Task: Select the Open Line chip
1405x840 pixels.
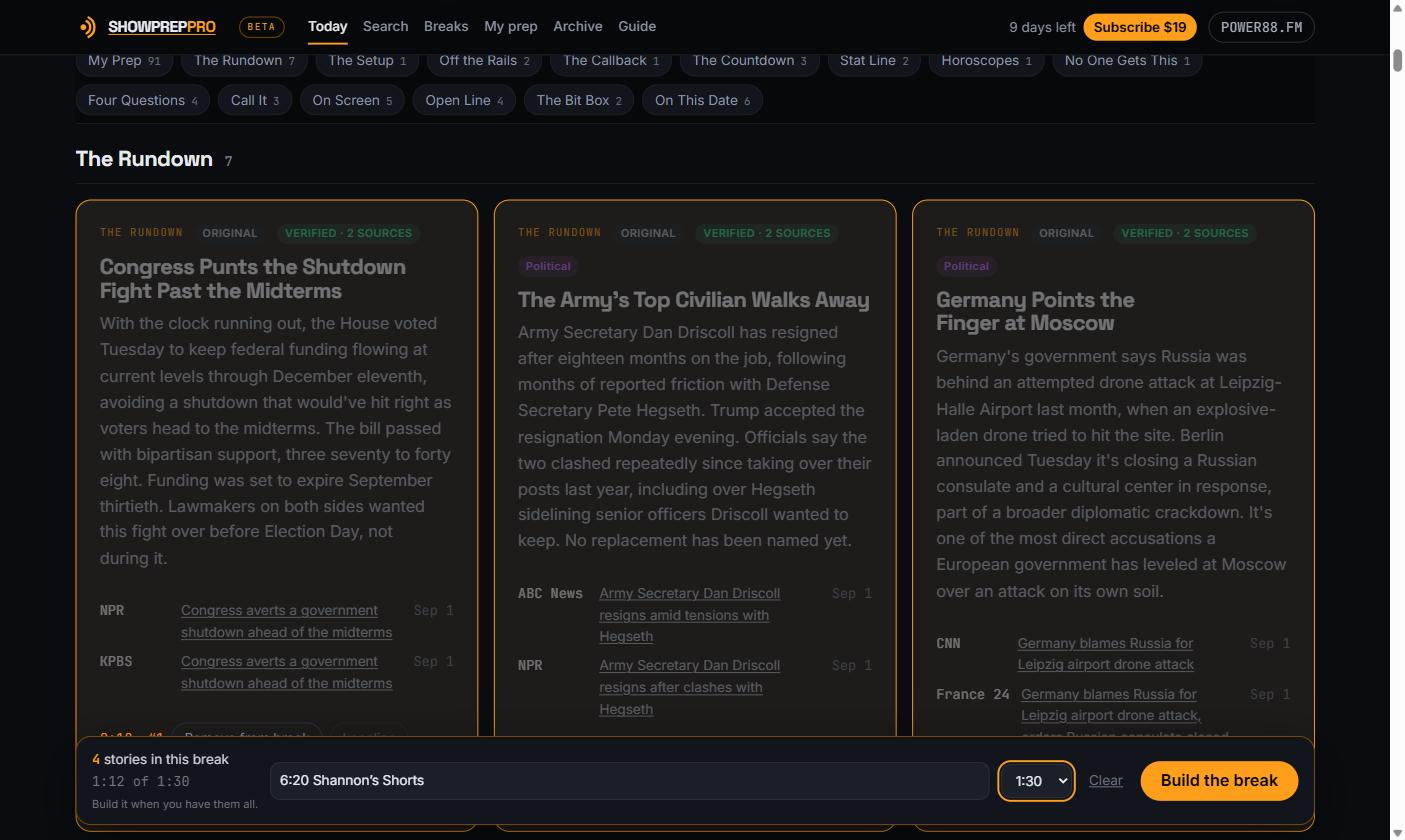Action: [x=464, y=100]
